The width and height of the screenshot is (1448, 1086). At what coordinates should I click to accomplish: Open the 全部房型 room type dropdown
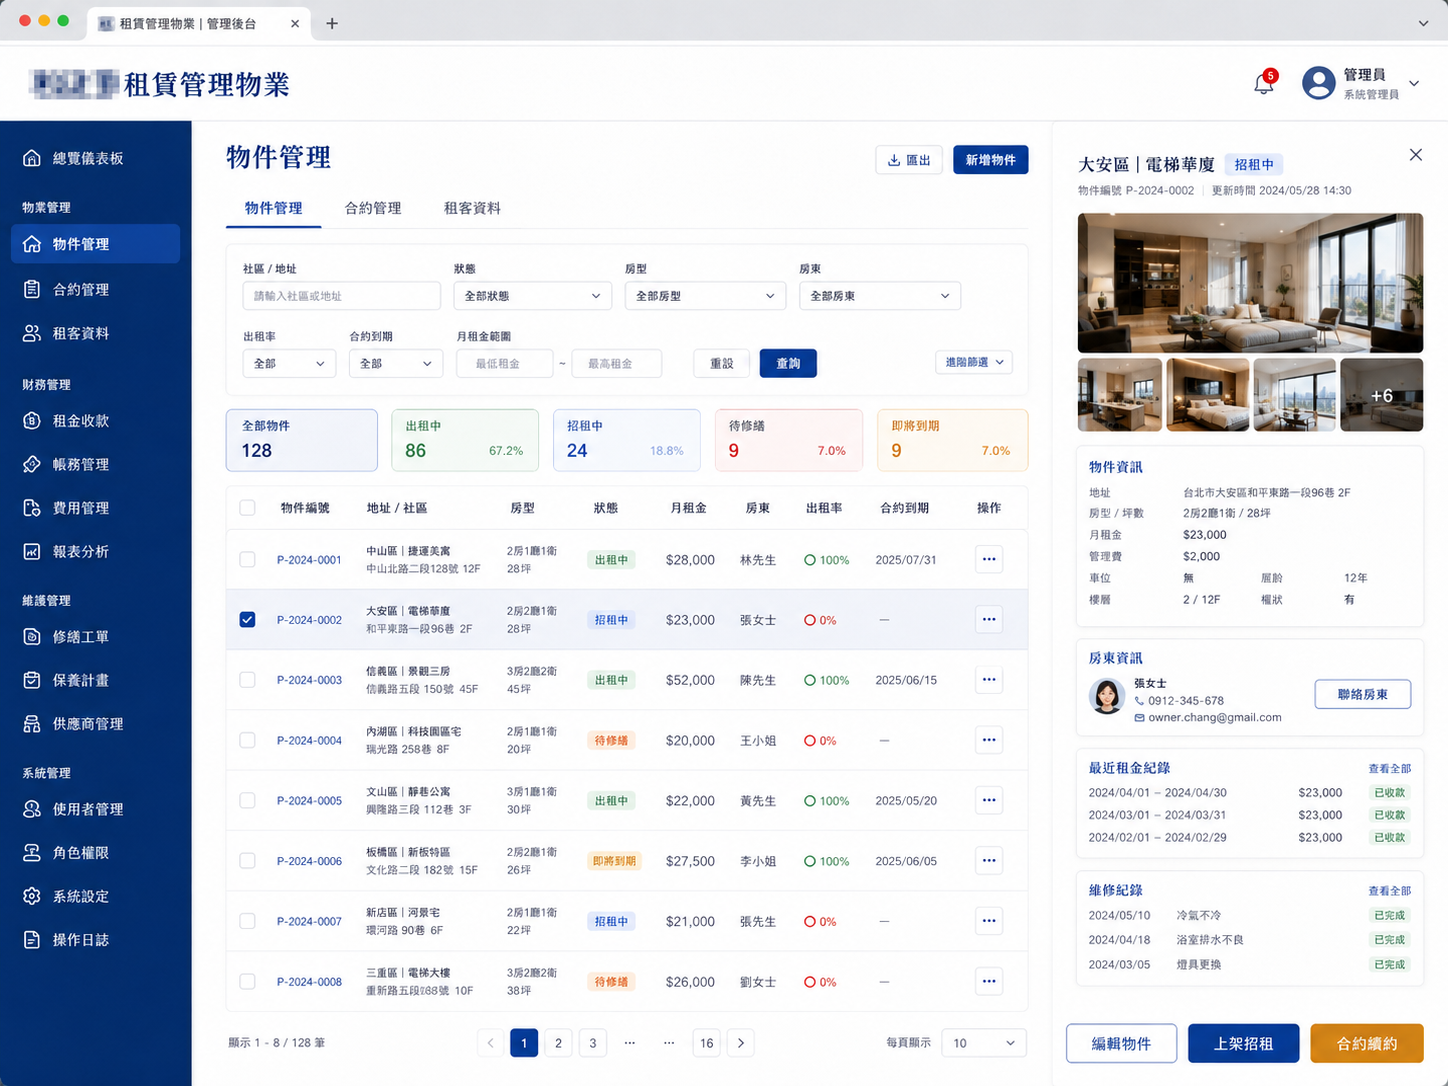(705, 296)
